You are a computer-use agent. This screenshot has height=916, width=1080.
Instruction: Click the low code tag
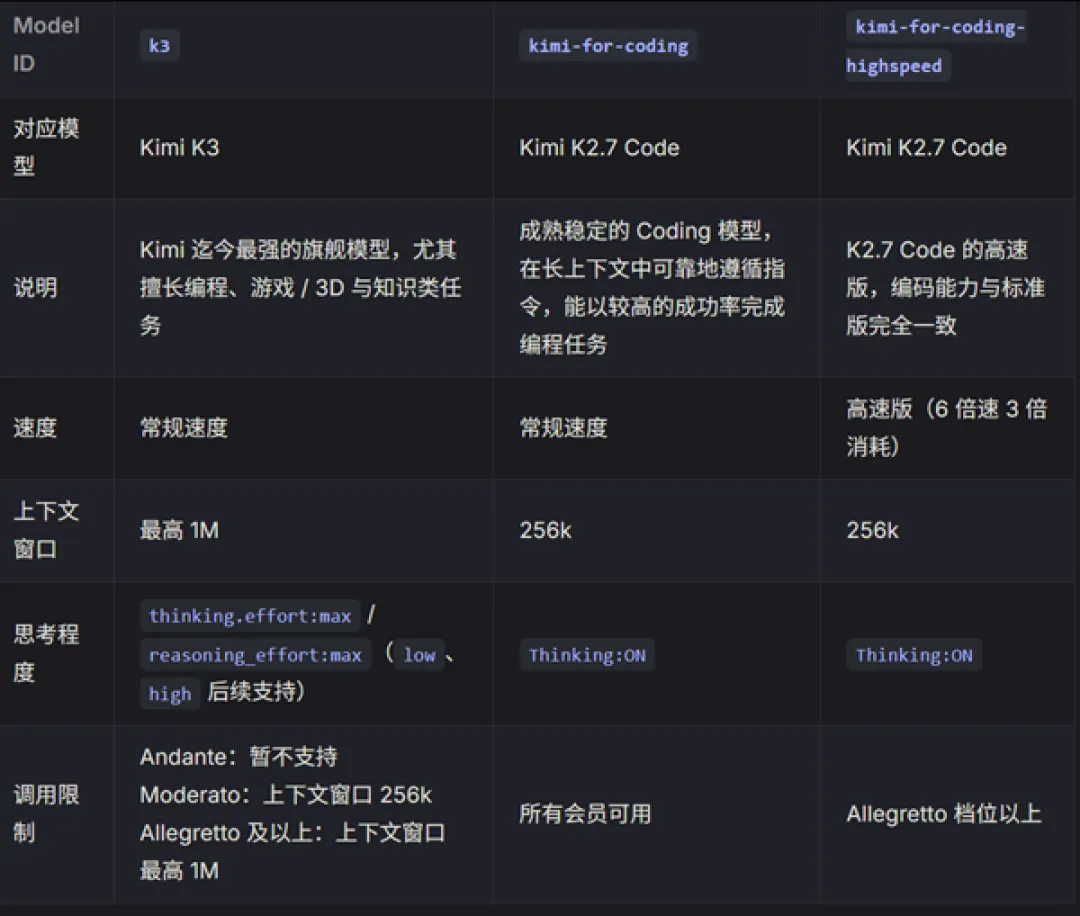(419, 654)
